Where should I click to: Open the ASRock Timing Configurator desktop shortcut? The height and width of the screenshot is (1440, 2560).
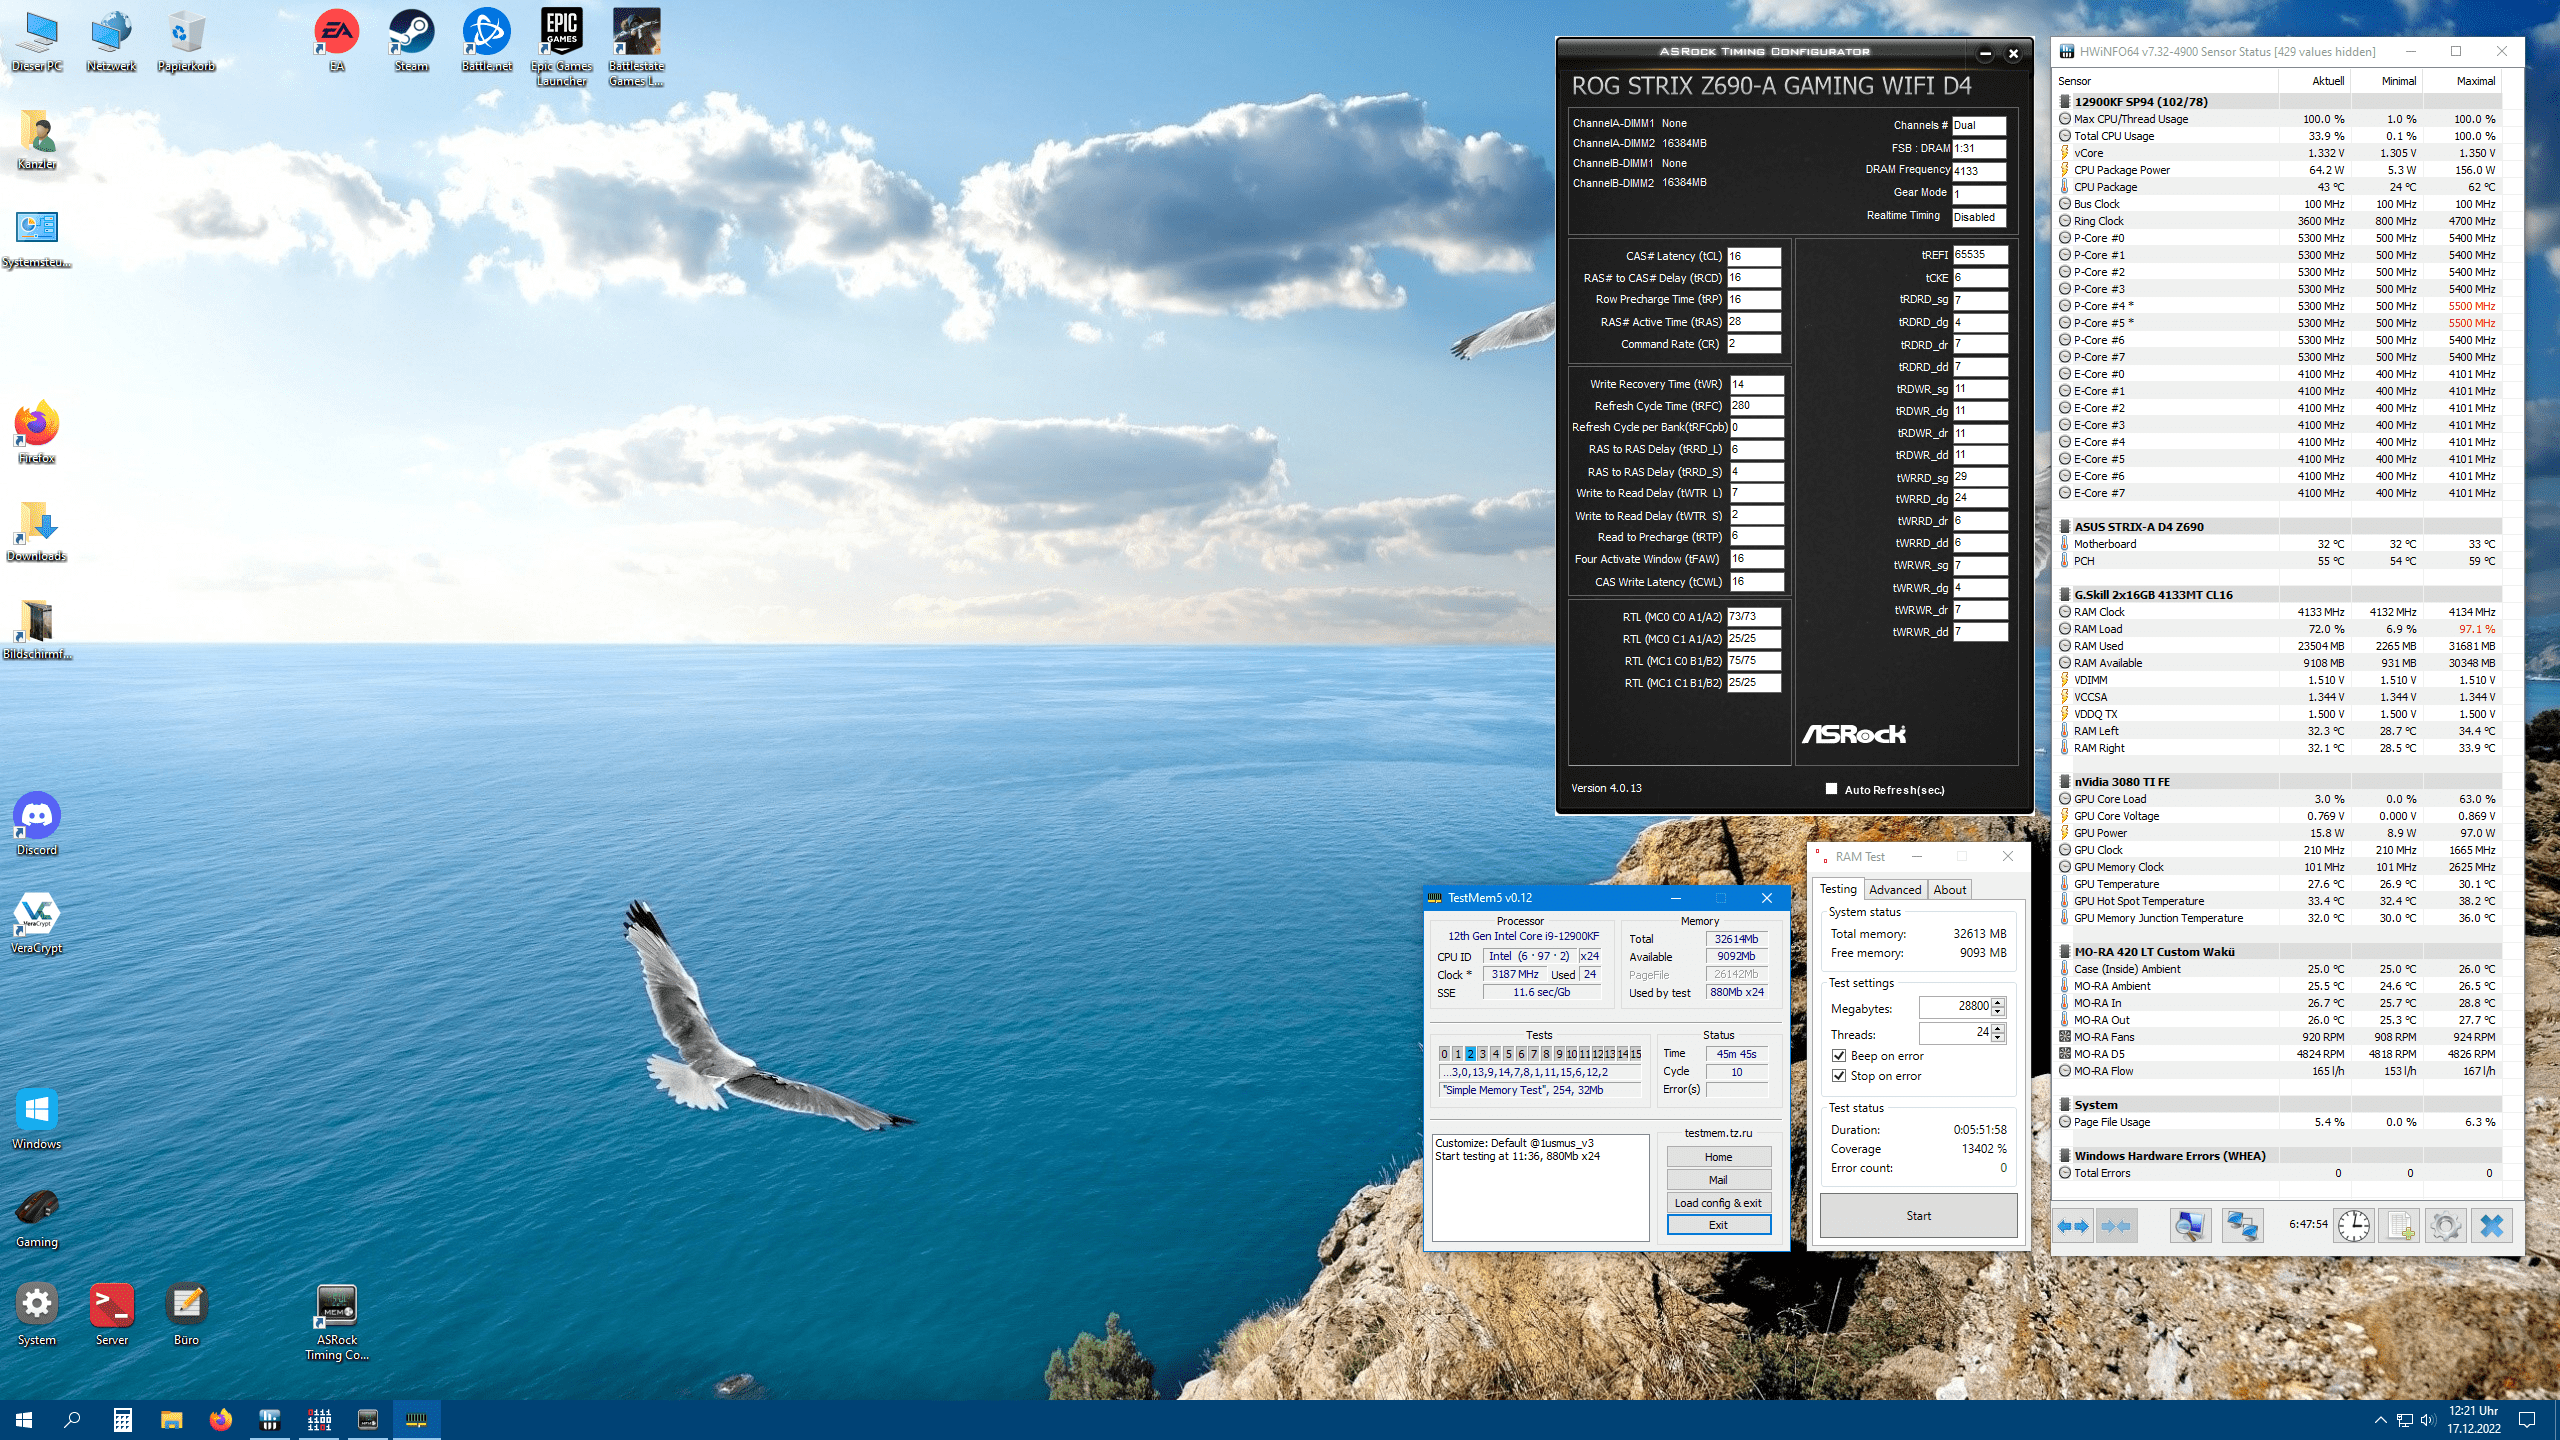[337, 1322]
